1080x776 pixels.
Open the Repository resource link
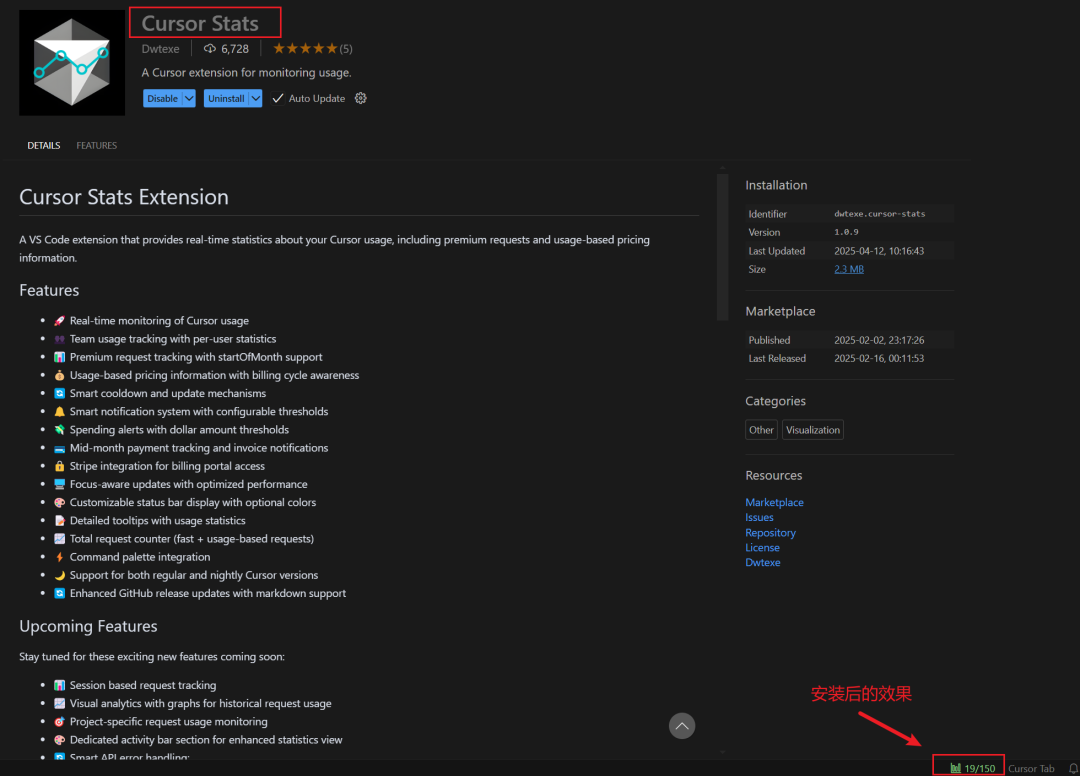coord(770,533)
